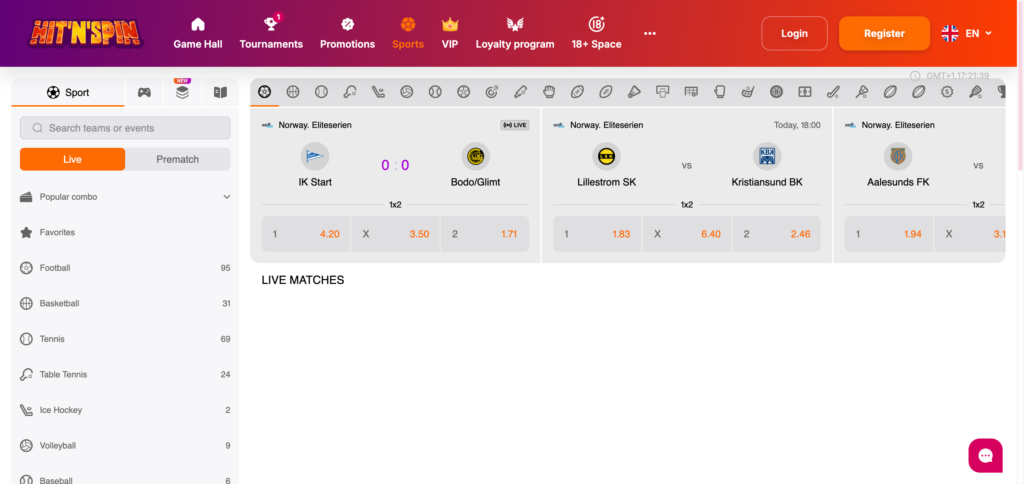Open the three-dots more menu in header
The image size is (1024, 484).
[x=650, y=33]
